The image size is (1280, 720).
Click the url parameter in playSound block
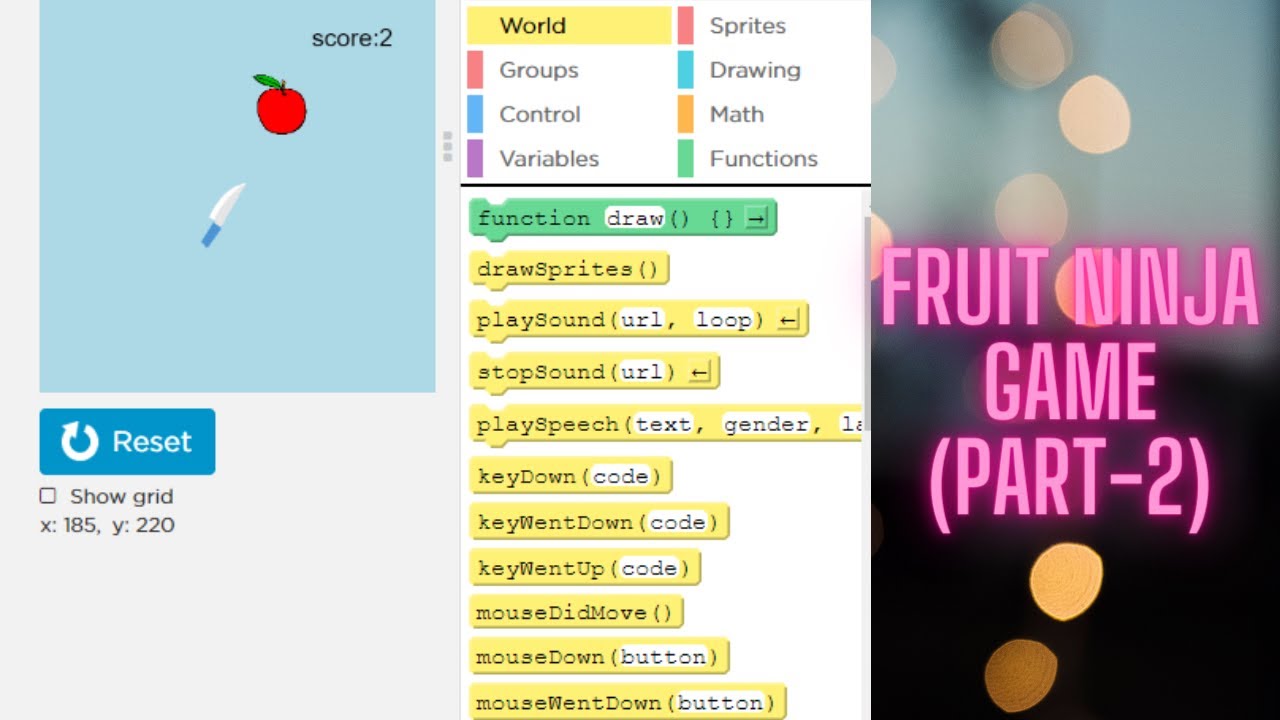641,320
